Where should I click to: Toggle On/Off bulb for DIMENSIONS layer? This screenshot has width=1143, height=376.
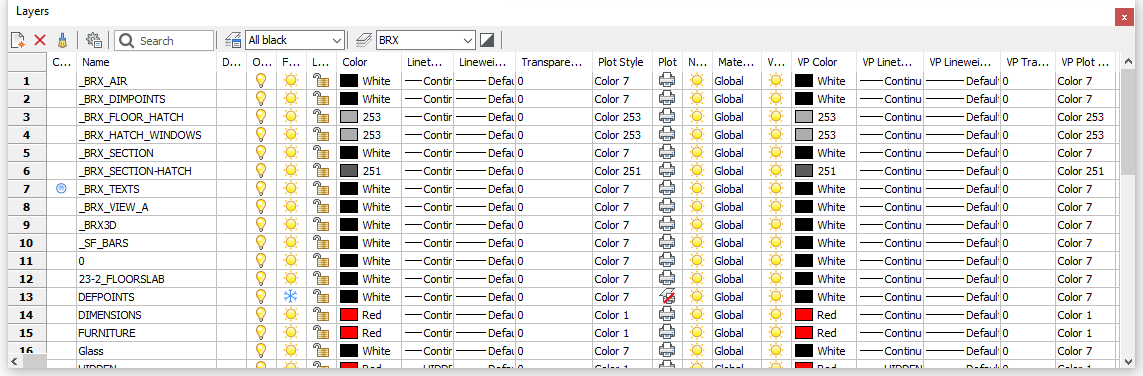[261, 315]
